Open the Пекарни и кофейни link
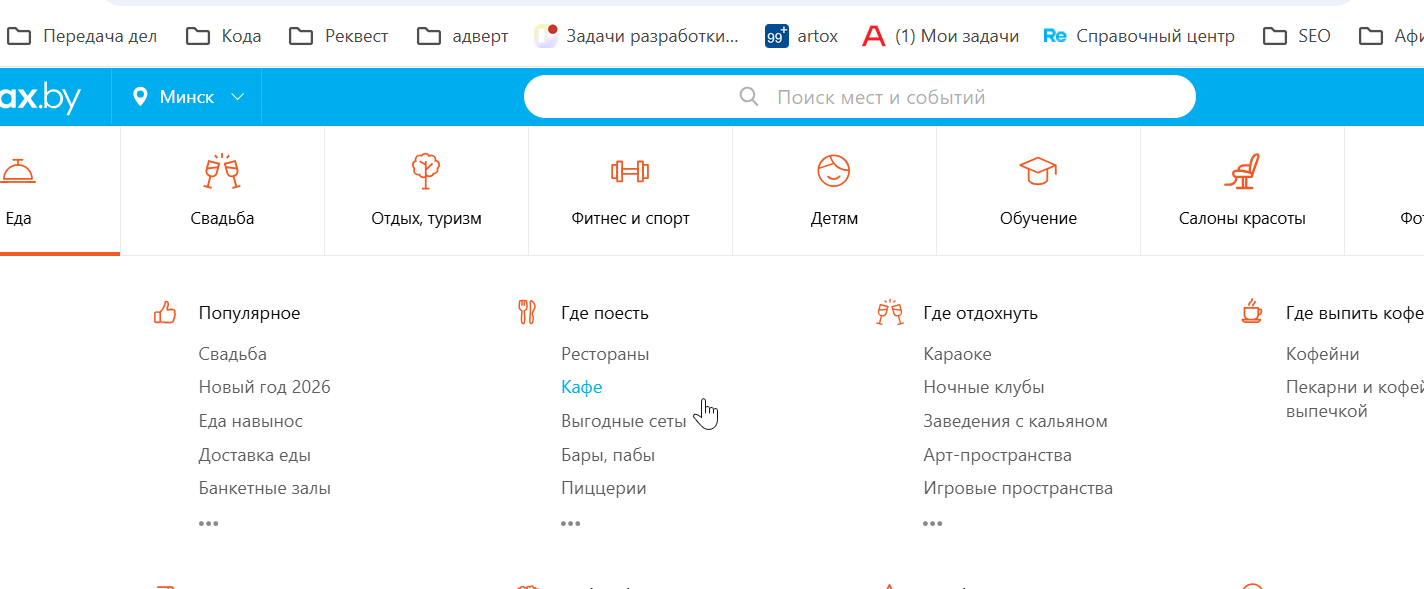Screen dimensions: 1424x589 (1355, 399)
